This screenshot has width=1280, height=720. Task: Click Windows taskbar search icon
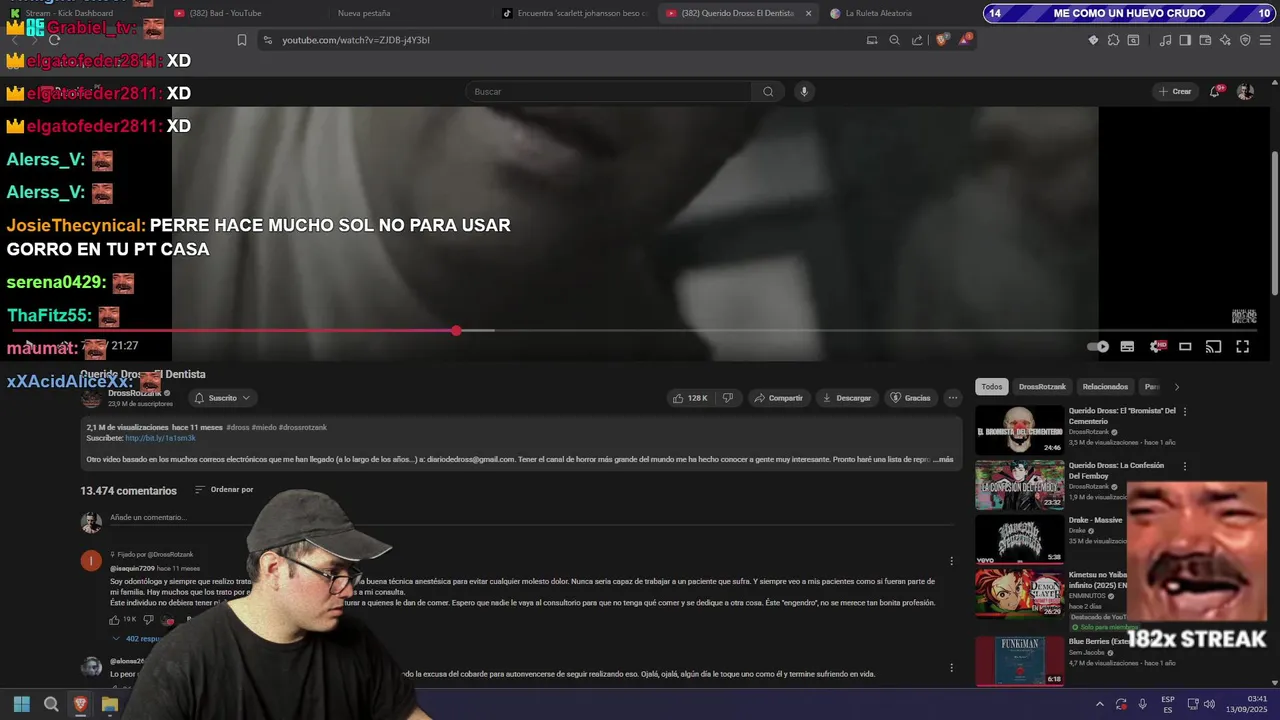tap(51, 704)
